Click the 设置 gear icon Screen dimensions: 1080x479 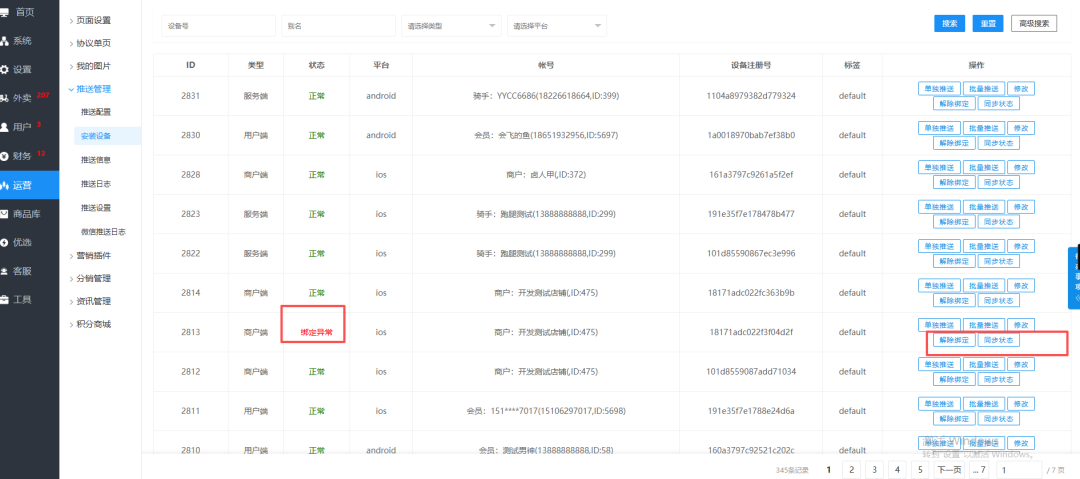coord(5,70)
